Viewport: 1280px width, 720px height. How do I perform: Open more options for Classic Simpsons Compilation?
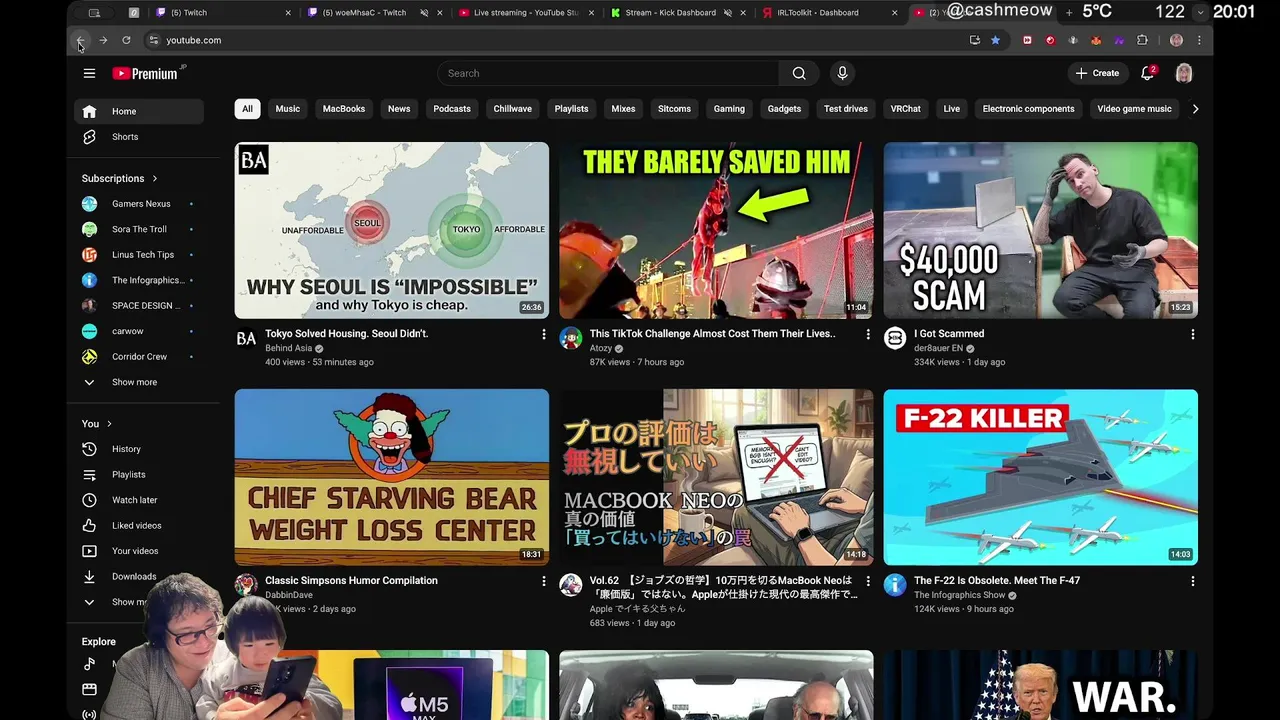coord(544,581)
